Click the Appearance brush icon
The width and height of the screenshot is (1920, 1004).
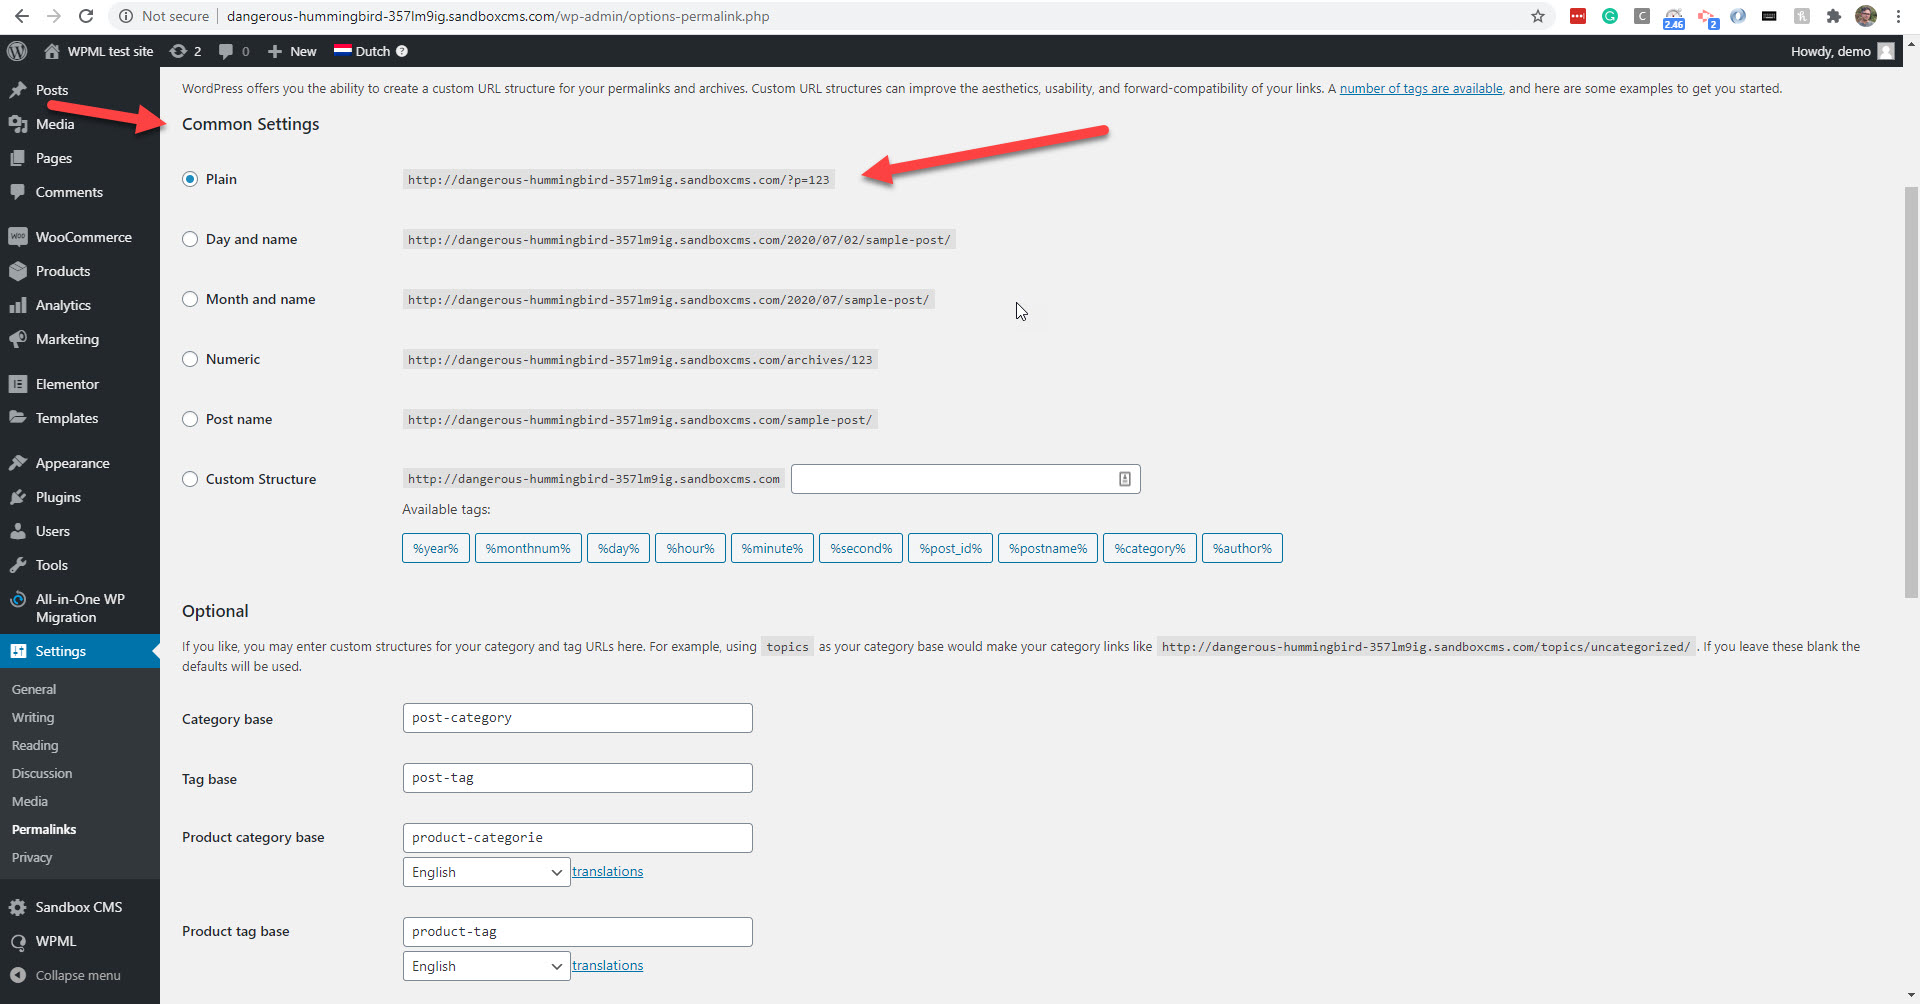tap(18, 463)
